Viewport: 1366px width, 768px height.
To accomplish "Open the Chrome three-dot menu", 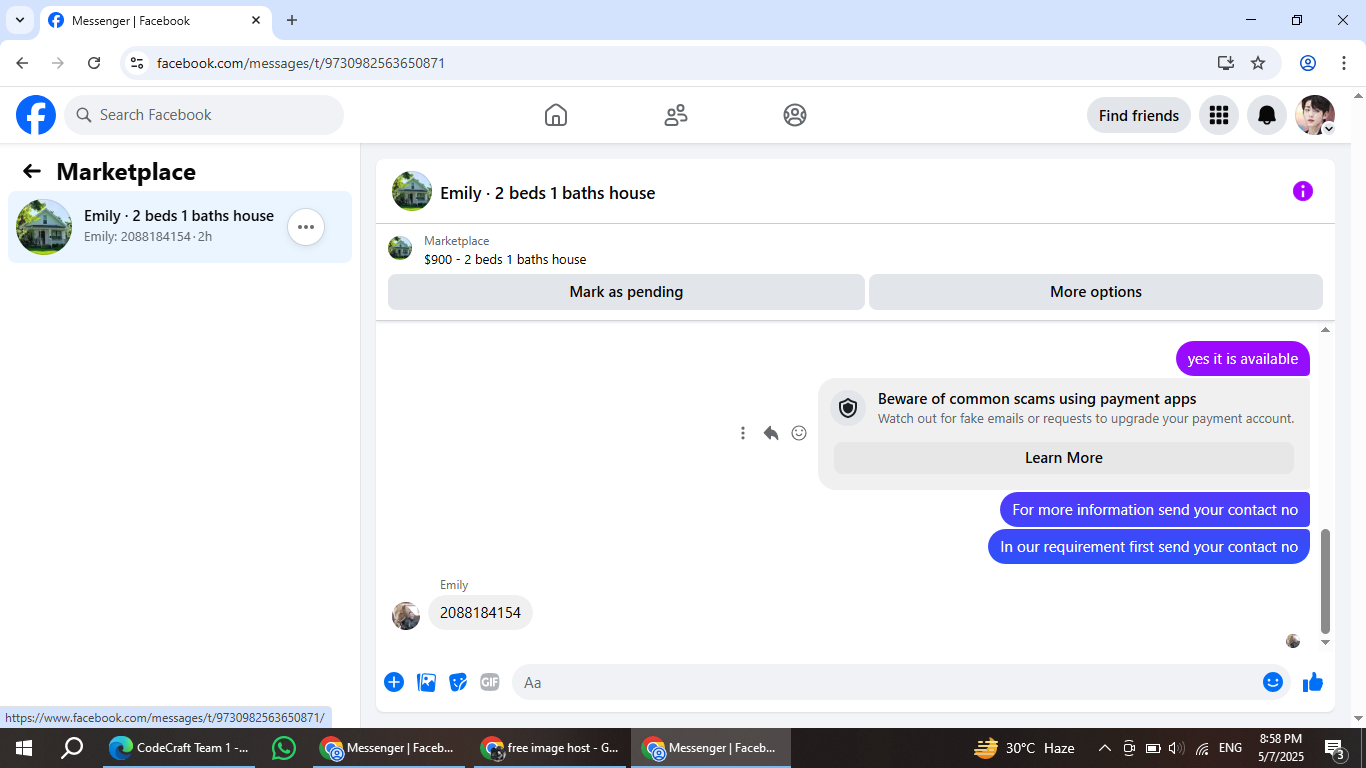I will pyautogui.click(x=1344, y=63).
